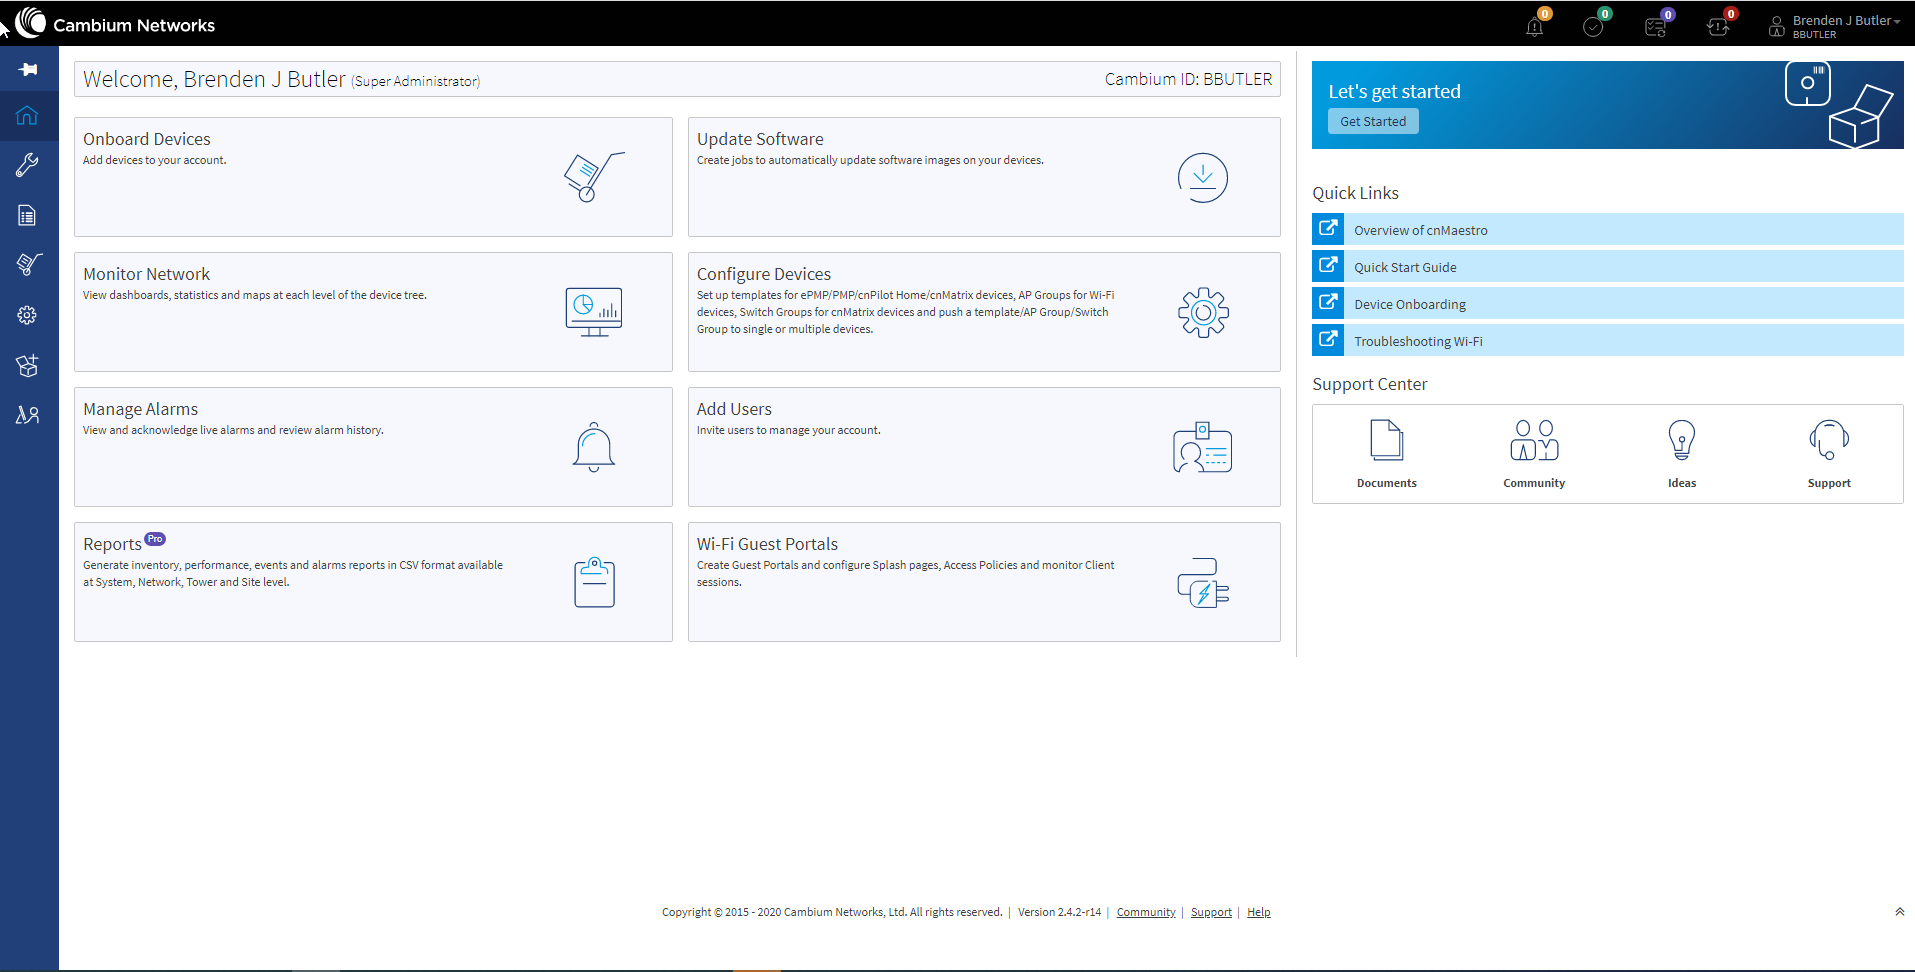The width and height of the screenshot is (1915, 972).
Task: Click the scroll-to-top chevron at bottom right
Action: tap(1899, 911)
